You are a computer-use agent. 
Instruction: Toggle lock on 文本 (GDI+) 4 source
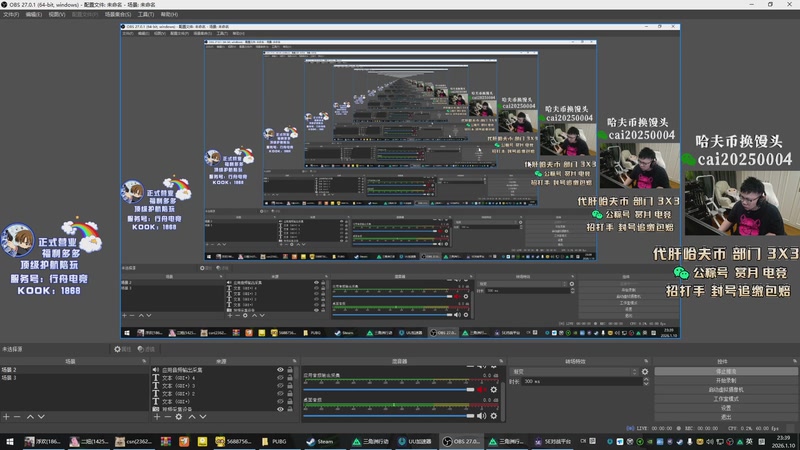290,378
